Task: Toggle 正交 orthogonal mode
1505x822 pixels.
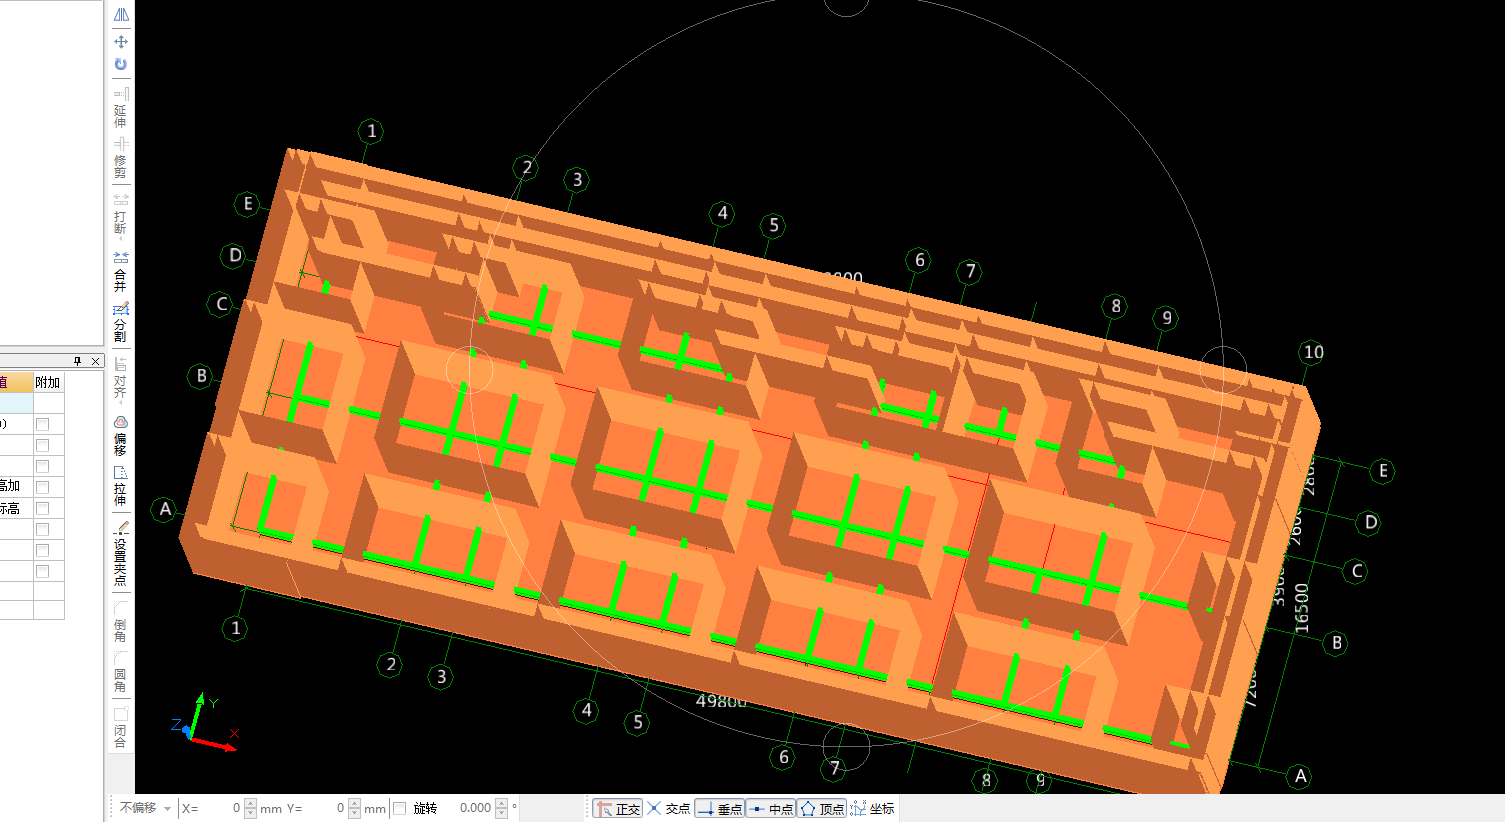Action: [618, 808]
